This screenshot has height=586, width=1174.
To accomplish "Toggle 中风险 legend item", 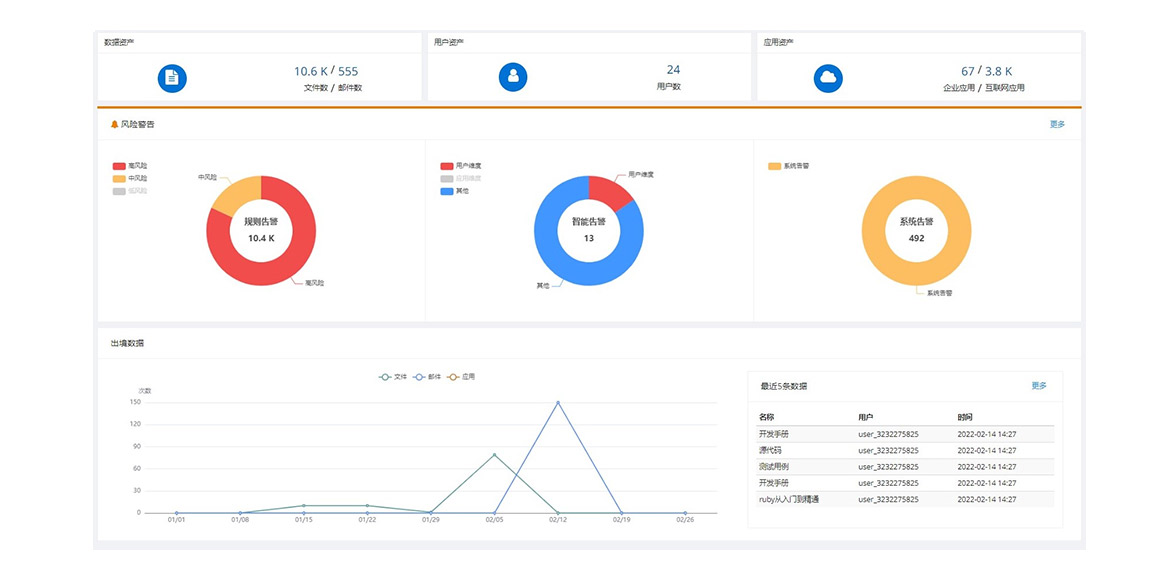I will point(130,178).
